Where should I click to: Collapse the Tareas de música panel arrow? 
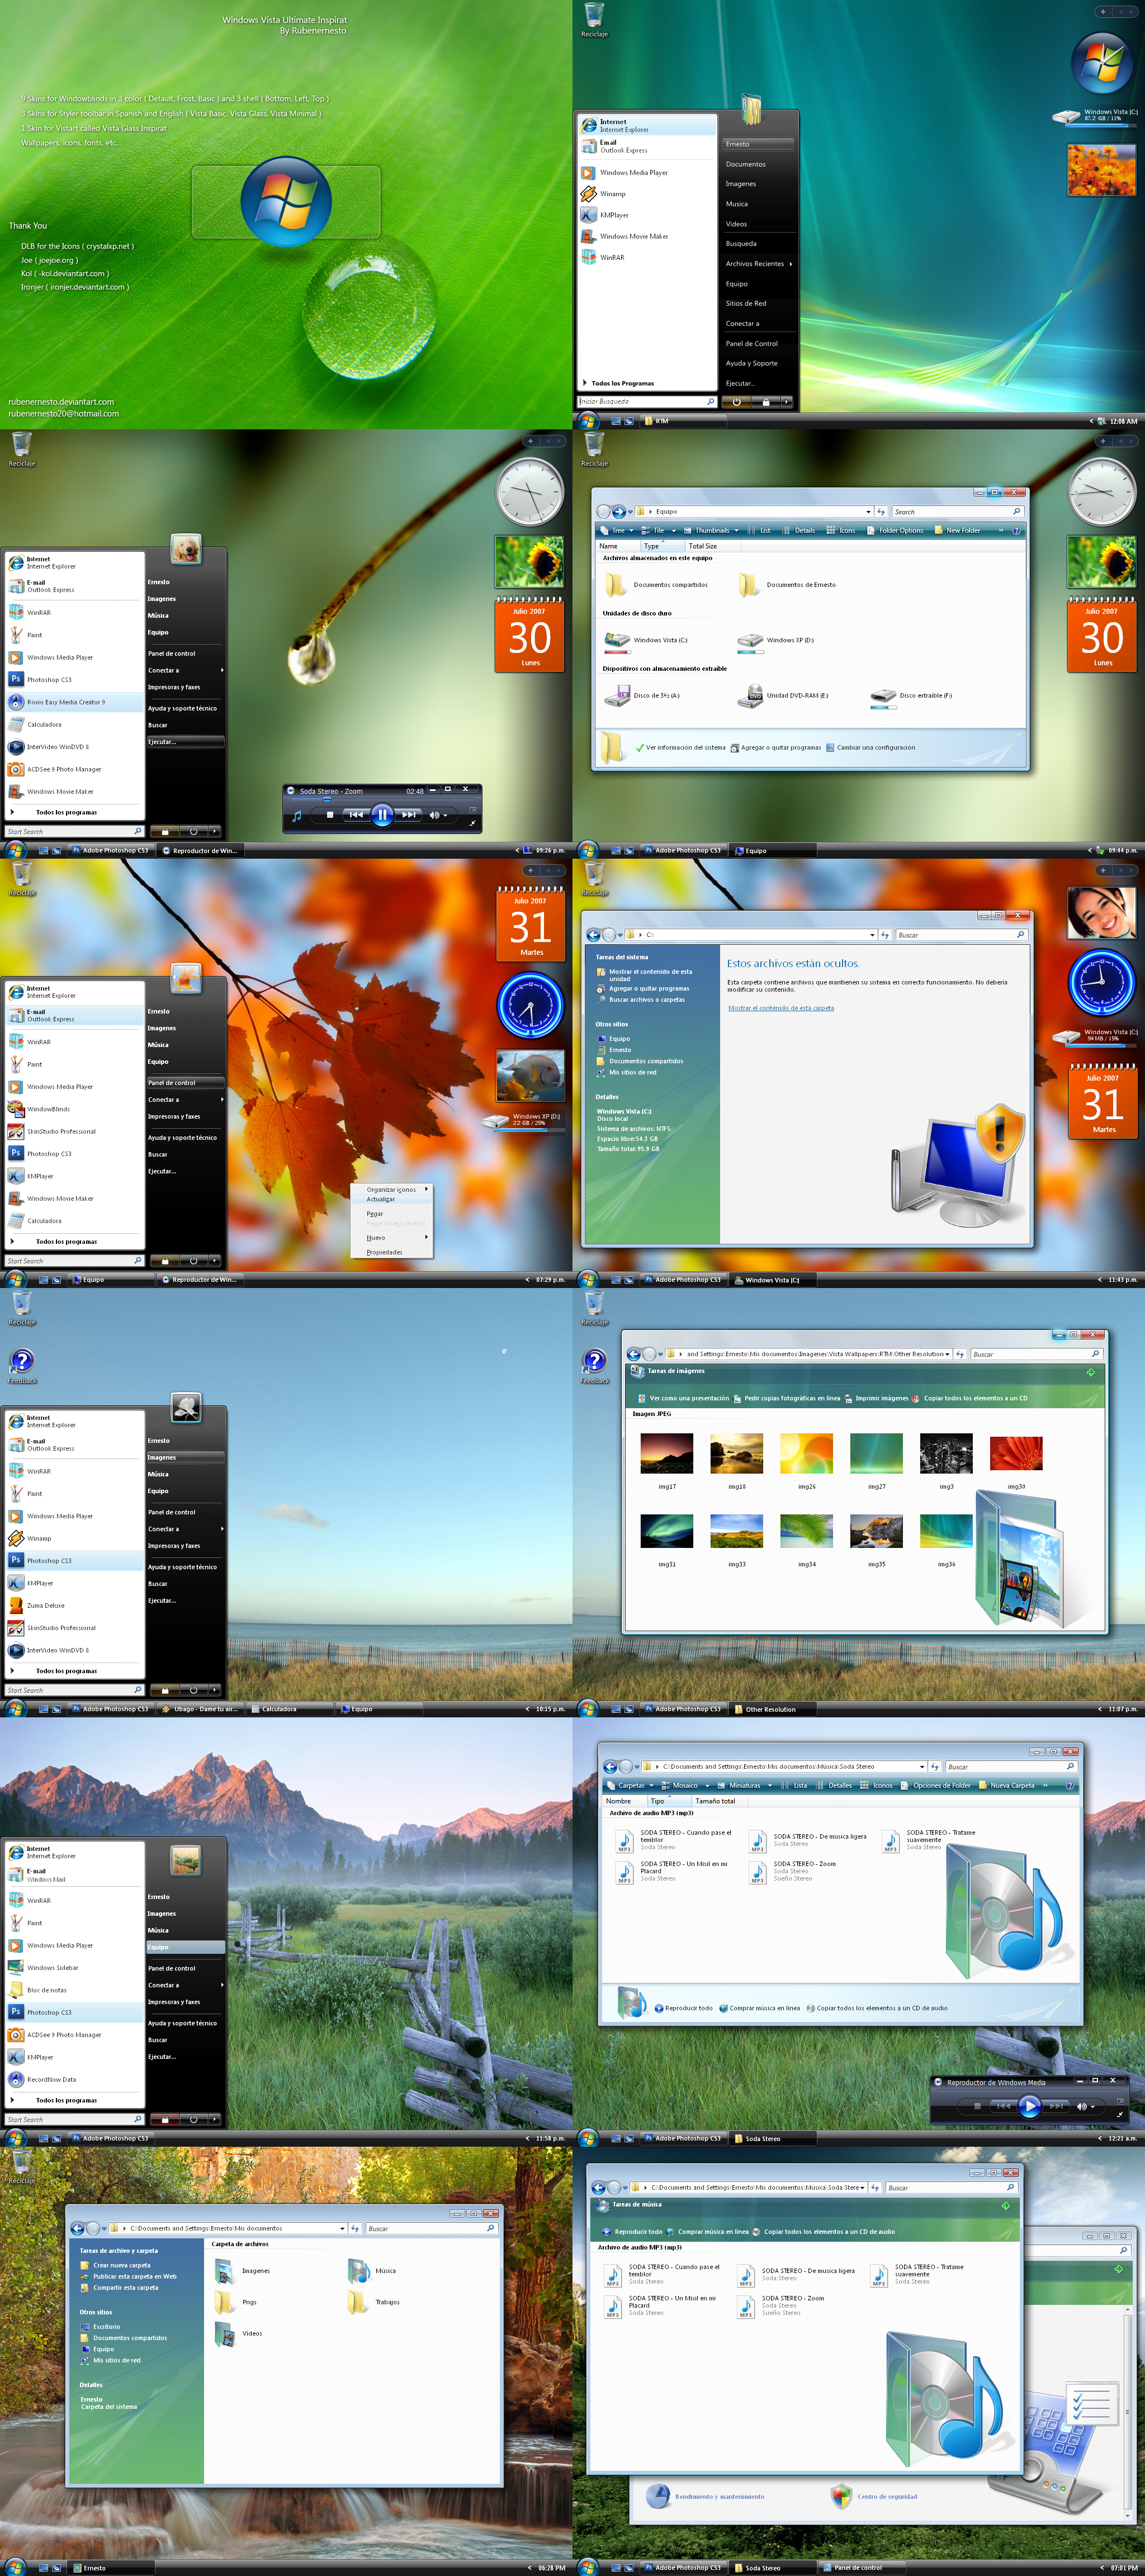(1006, 2205)
